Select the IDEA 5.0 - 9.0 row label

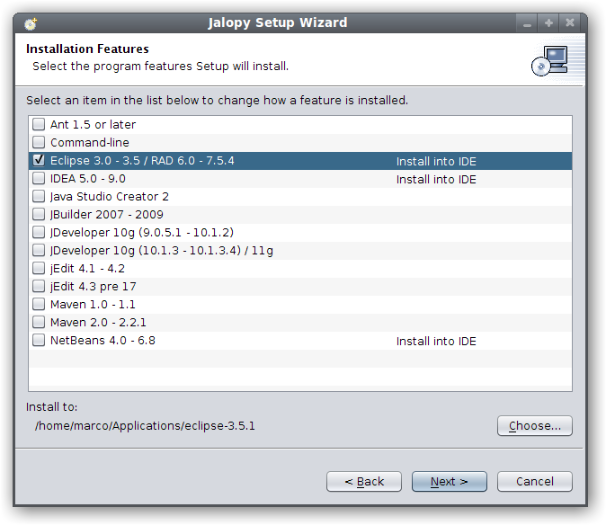coord(88,179)
